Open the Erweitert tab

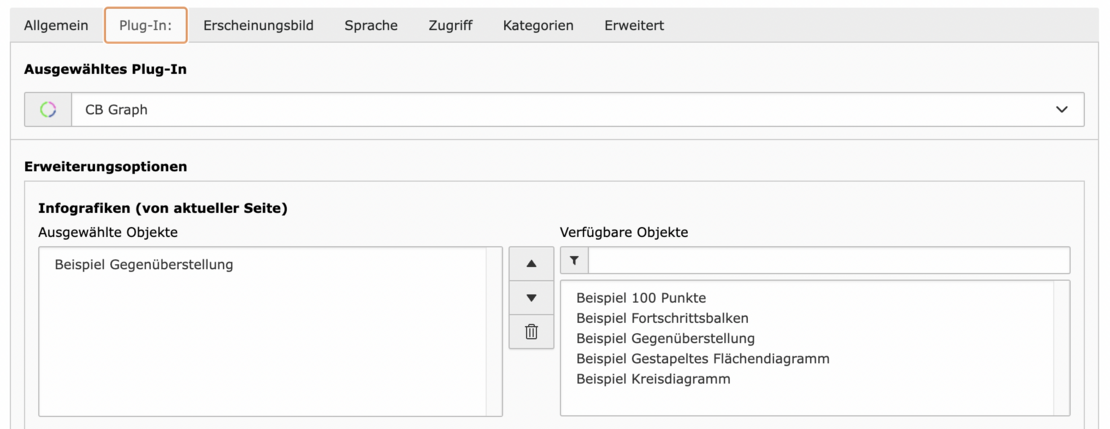[634, 25]
